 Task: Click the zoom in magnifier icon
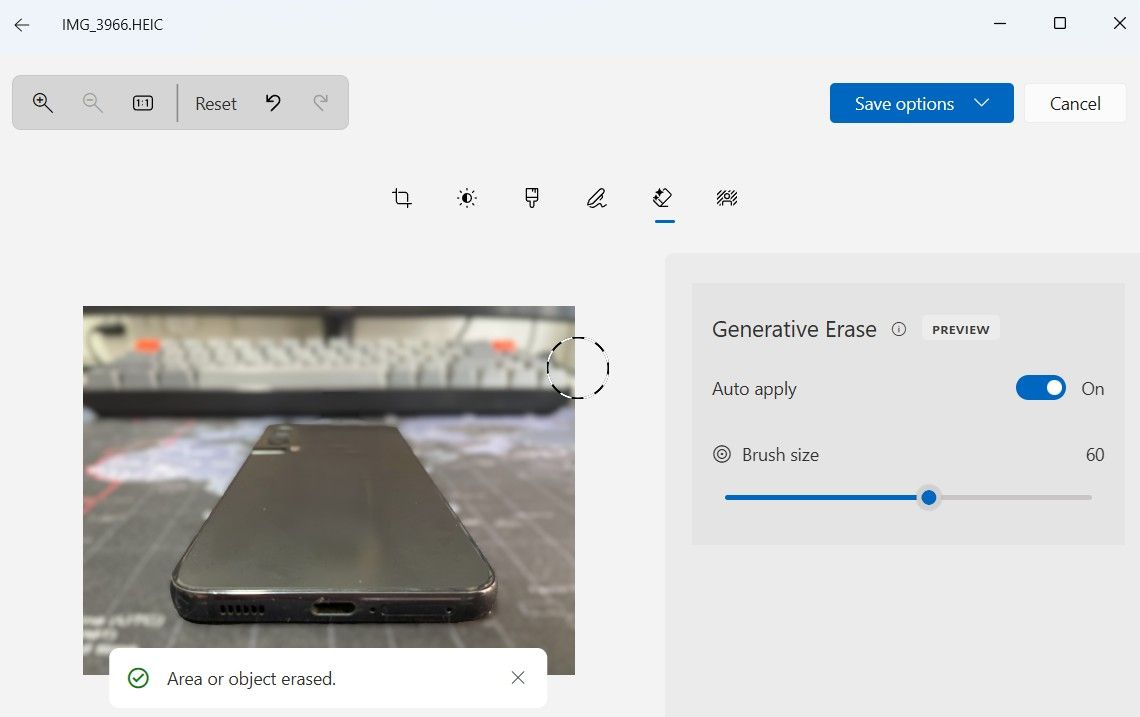point(43,103)
